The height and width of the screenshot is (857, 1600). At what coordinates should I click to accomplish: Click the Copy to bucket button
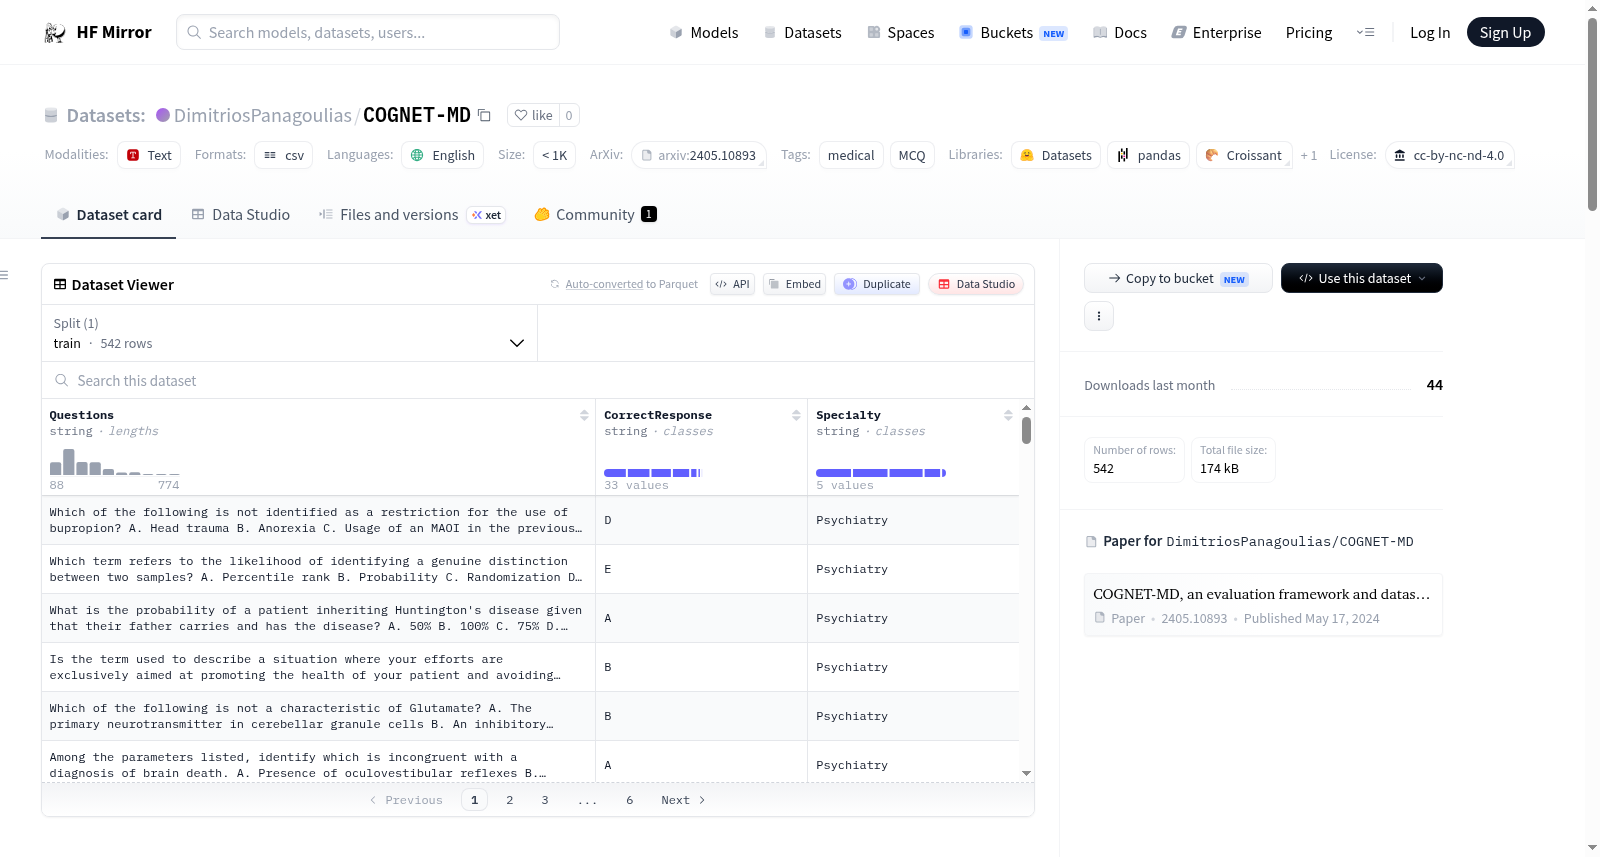pyautogui.click(x=1178, y=278)
